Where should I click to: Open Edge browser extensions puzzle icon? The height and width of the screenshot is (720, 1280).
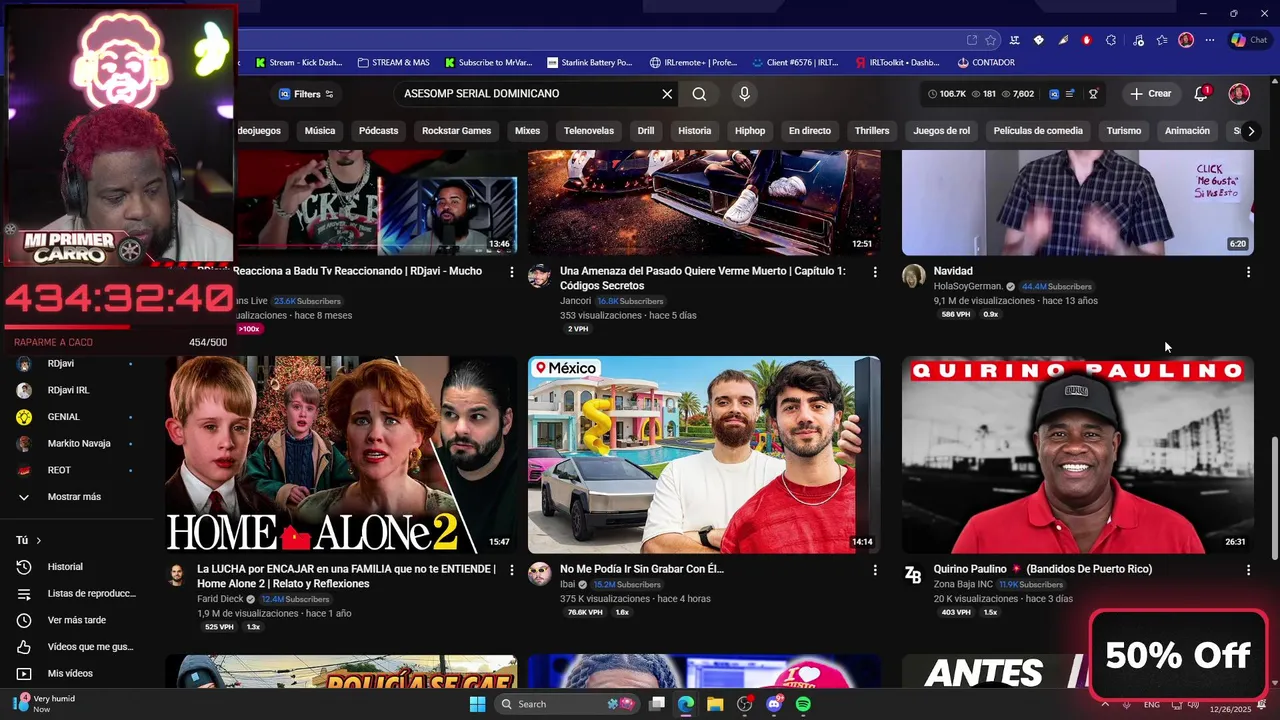click(1111, 40)
